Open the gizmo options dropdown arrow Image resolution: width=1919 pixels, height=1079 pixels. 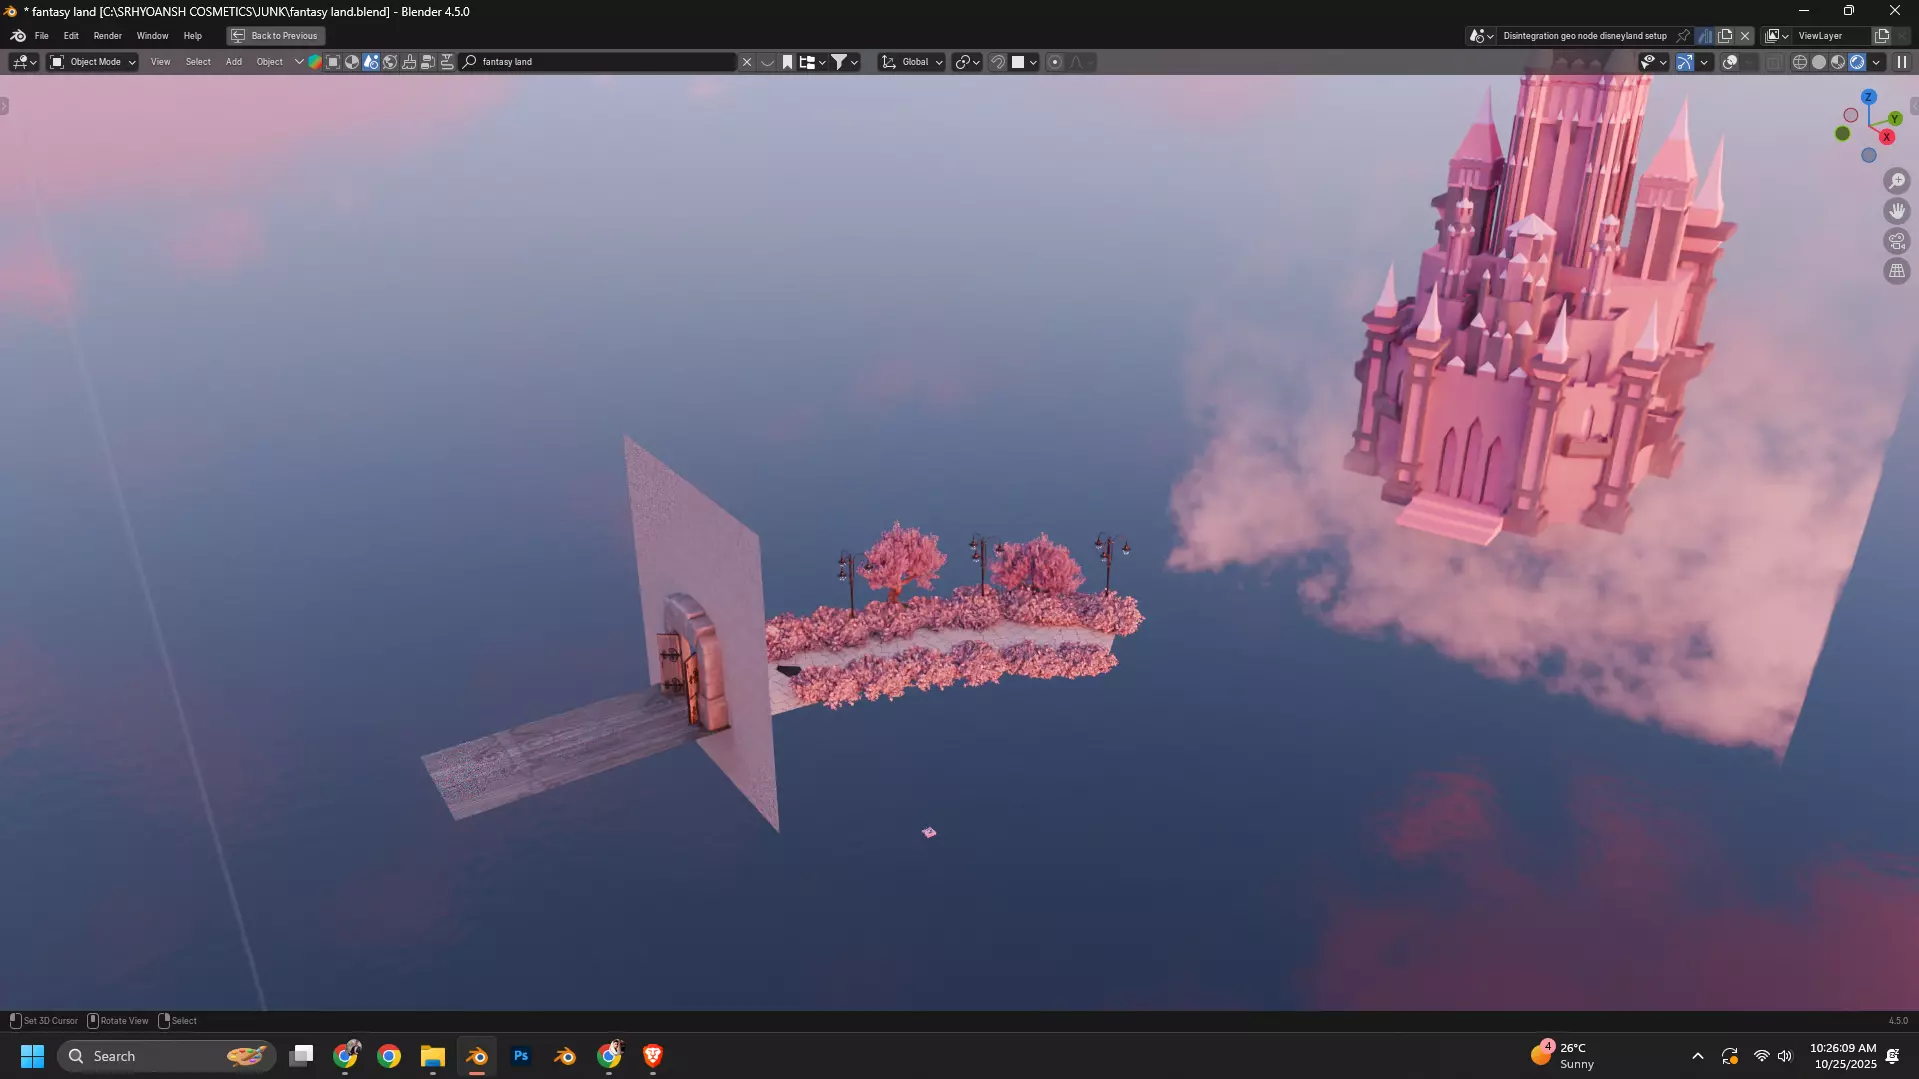click(x=1704, y=62)
